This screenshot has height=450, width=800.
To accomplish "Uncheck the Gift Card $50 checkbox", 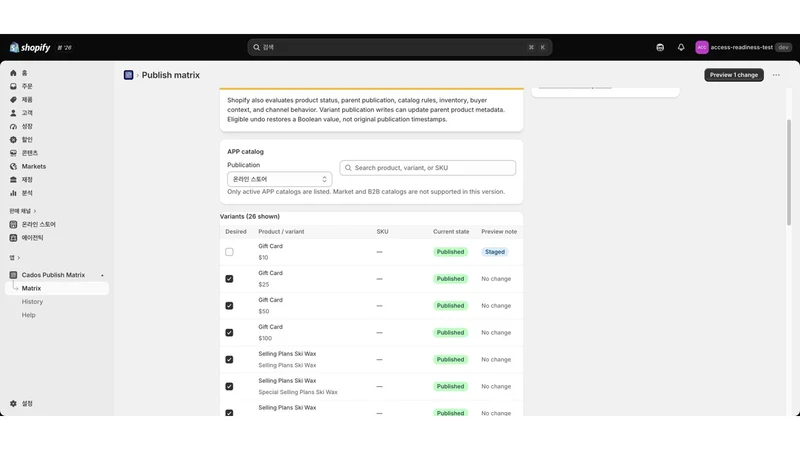I will click(x=229, y=306).
